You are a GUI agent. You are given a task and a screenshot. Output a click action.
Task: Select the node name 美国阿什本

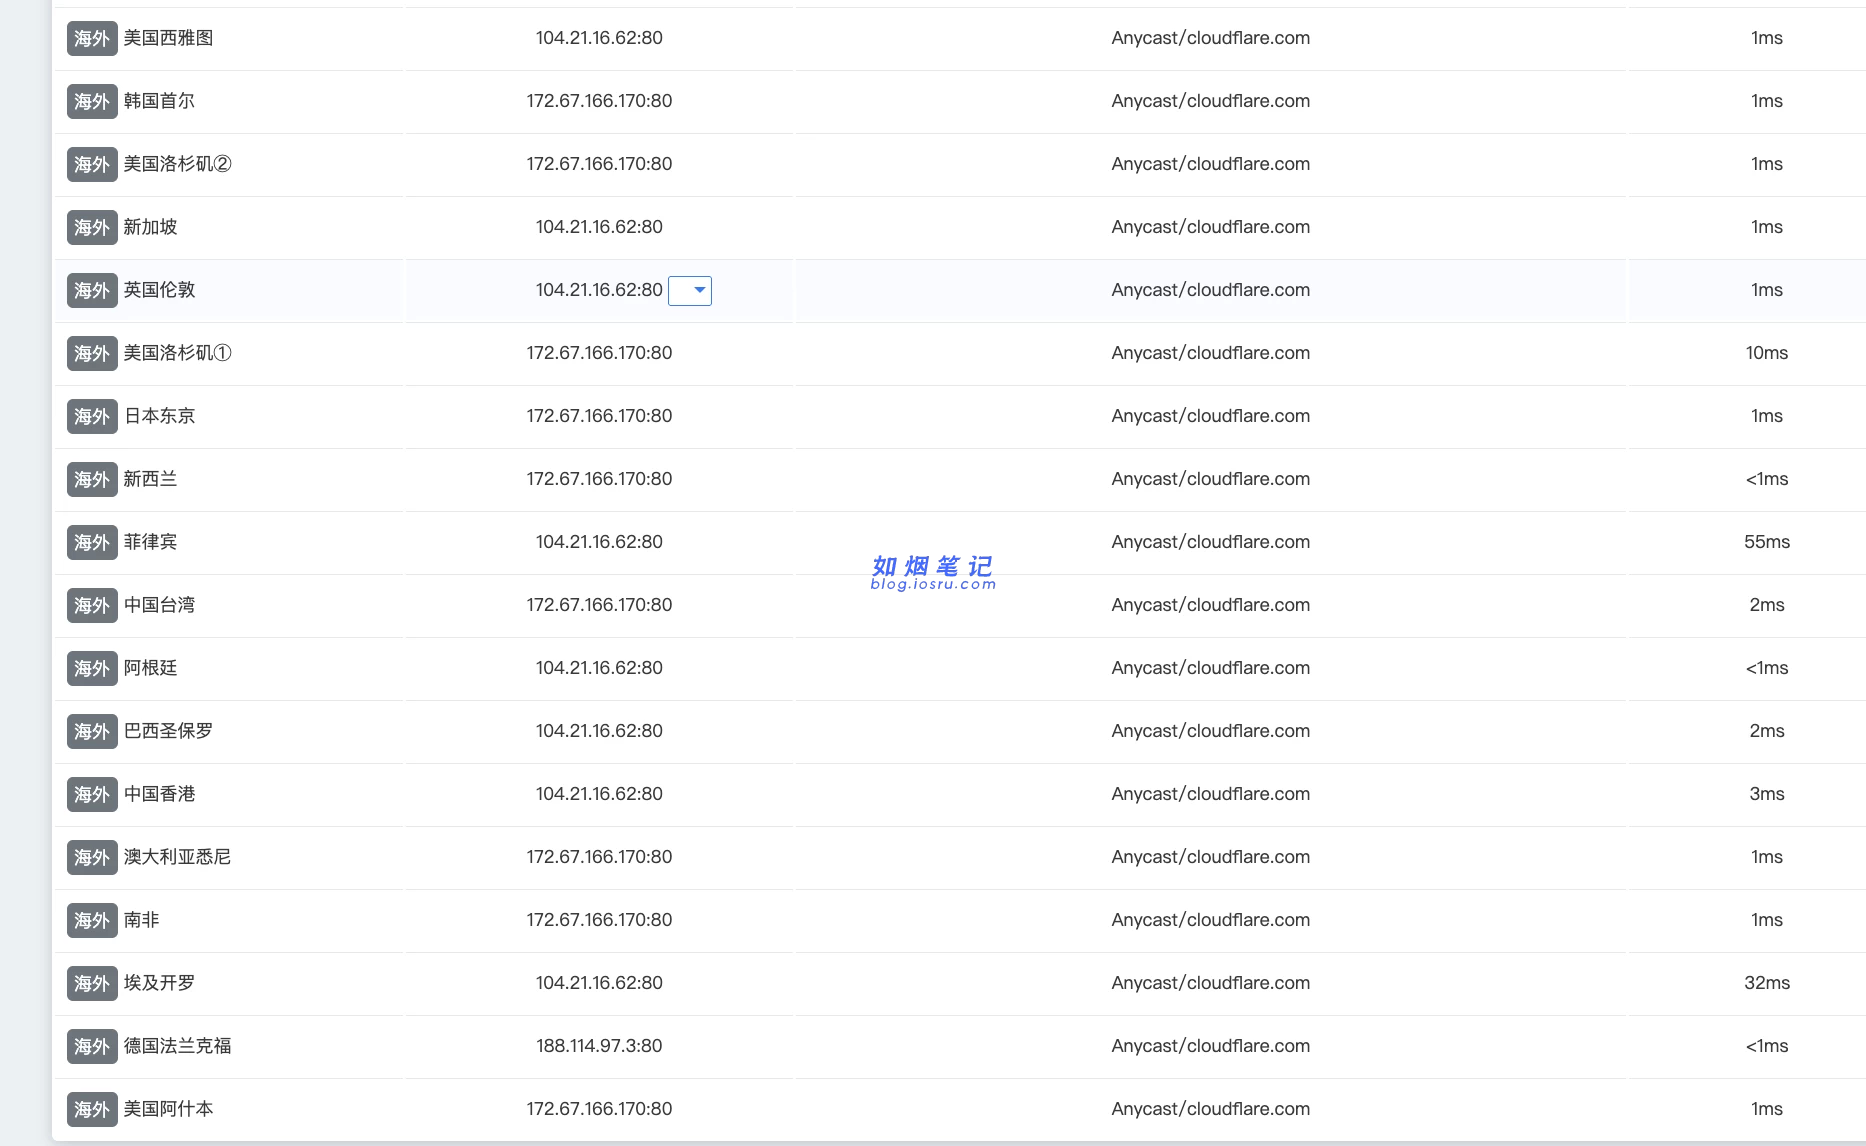click(x=168, y=1109)
